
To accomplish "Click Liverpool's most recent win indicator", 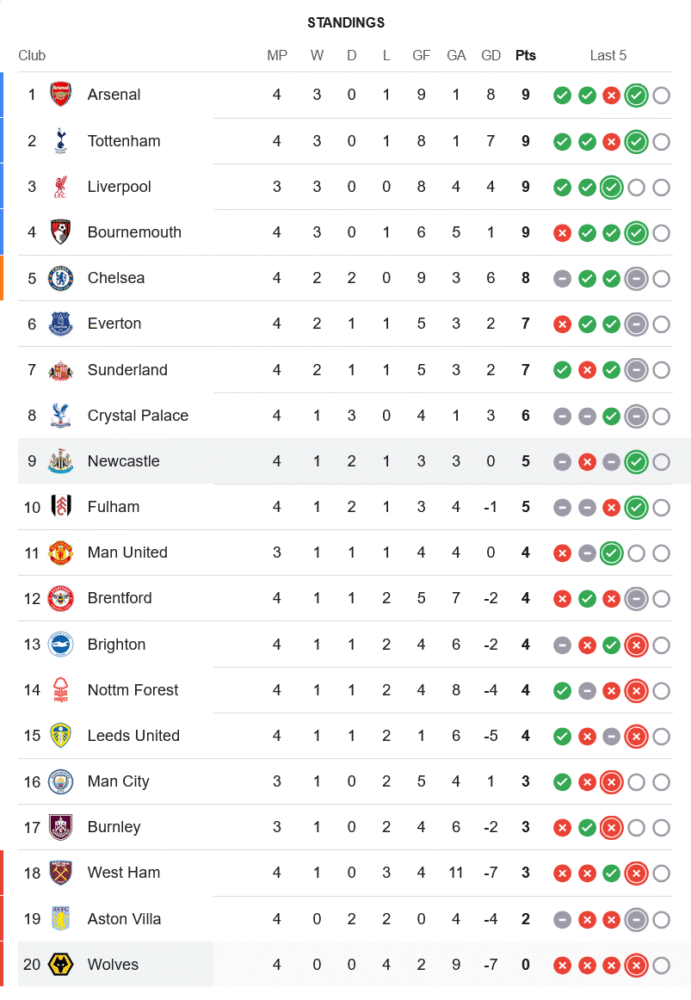I will [x=611, y=187].
